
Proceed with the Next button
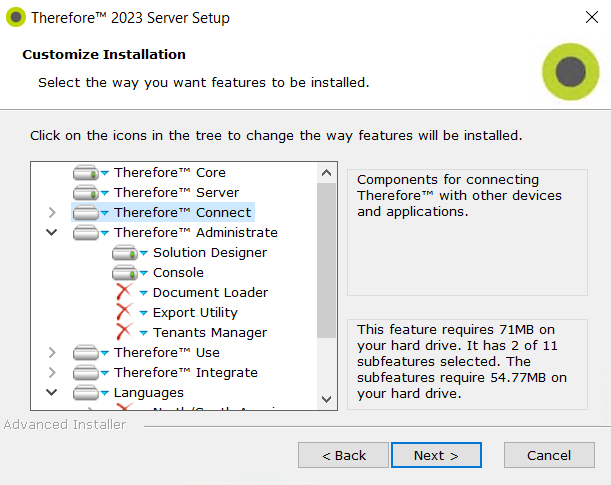coord(436,455)
